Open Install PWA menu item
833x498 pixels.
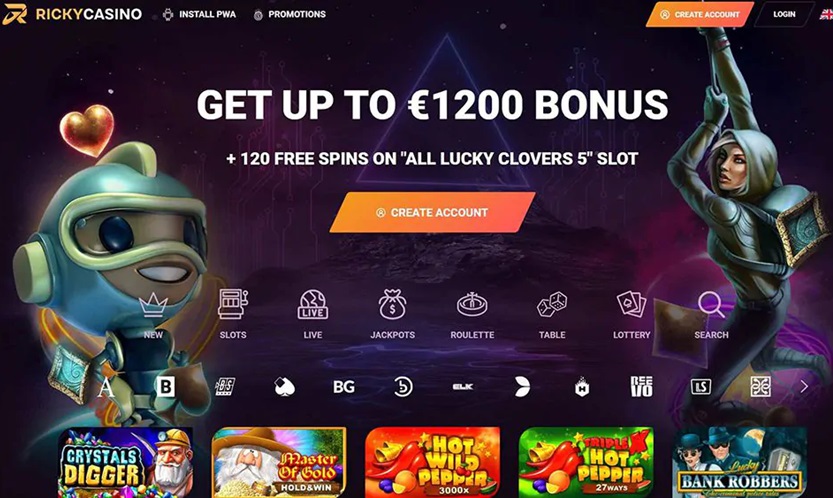coord(199,14)
